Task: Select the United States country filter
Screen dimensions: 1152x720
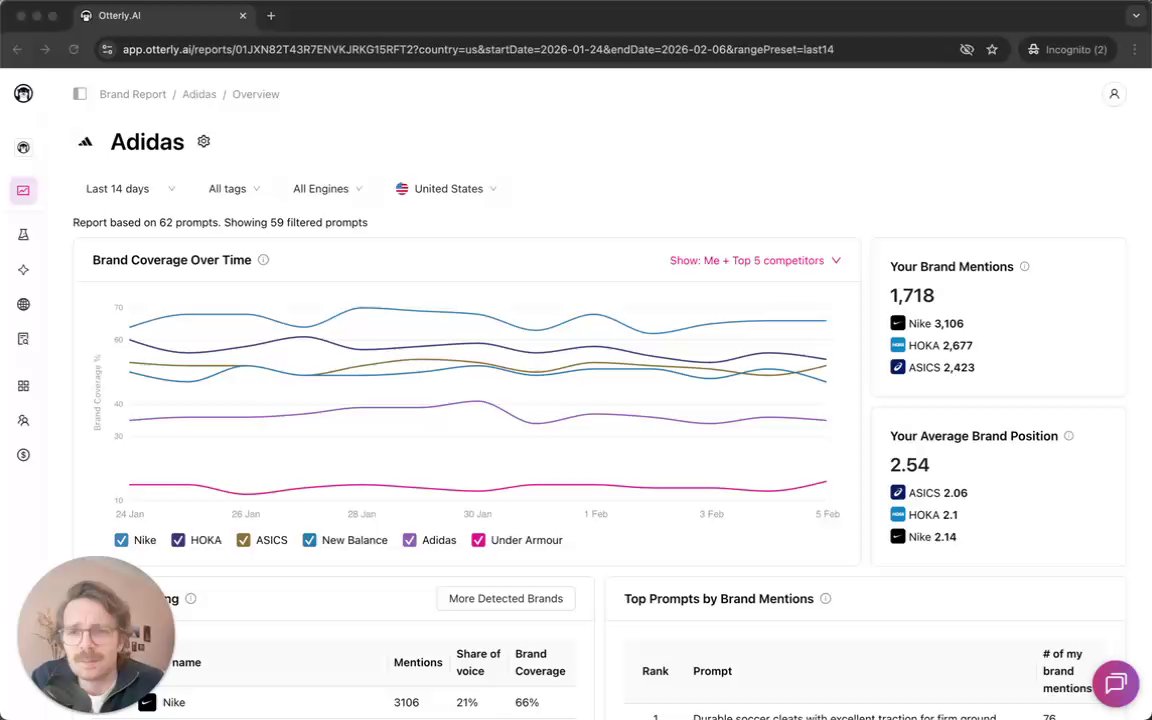Action: click(x=446, y=189)
